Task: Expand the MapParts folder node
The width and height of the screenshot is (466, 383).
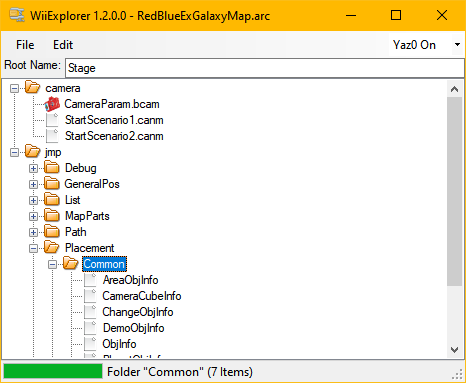Action: (x=33, y=216)
